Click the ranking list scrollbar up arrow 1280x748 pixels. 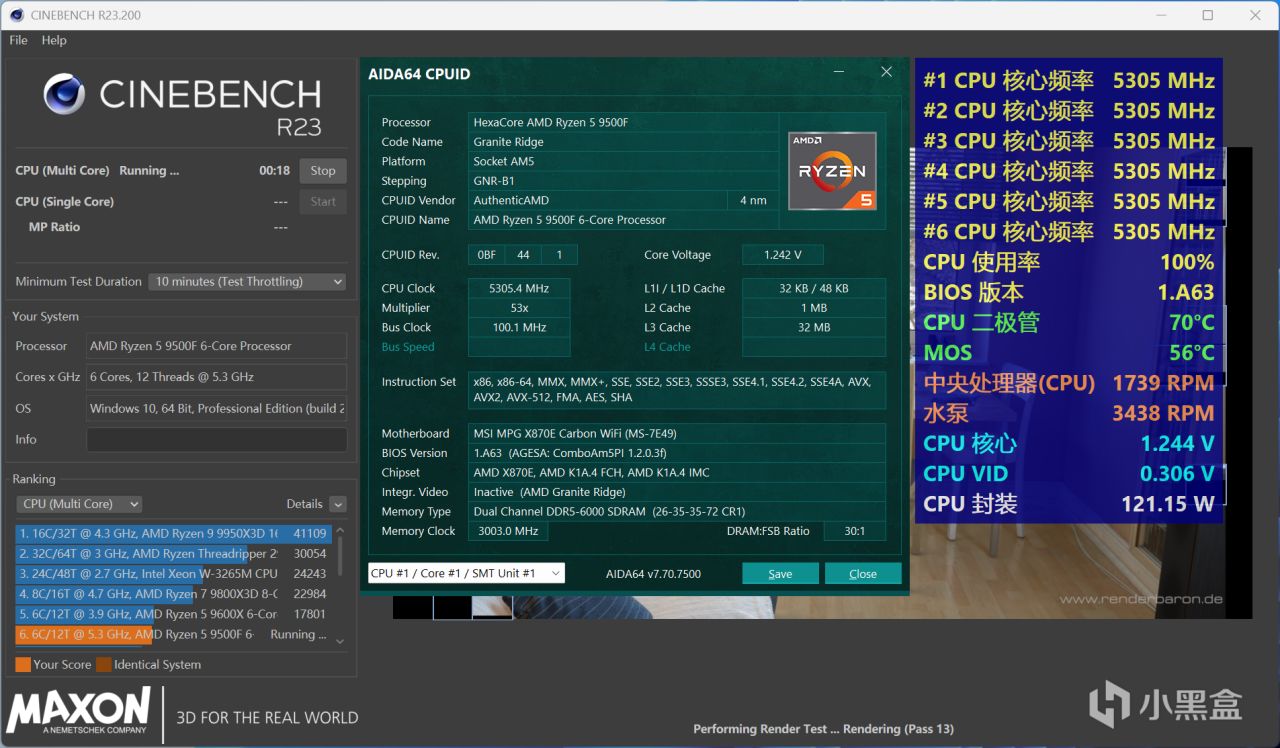[x=340, y=530]
